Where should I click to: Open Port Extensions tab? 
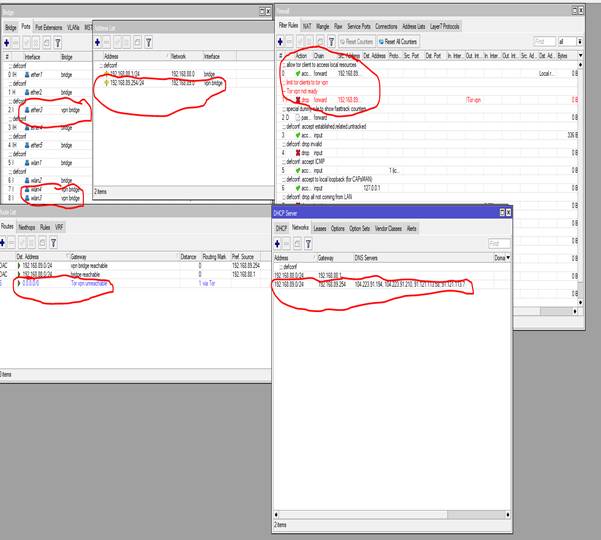click(49, 28)
